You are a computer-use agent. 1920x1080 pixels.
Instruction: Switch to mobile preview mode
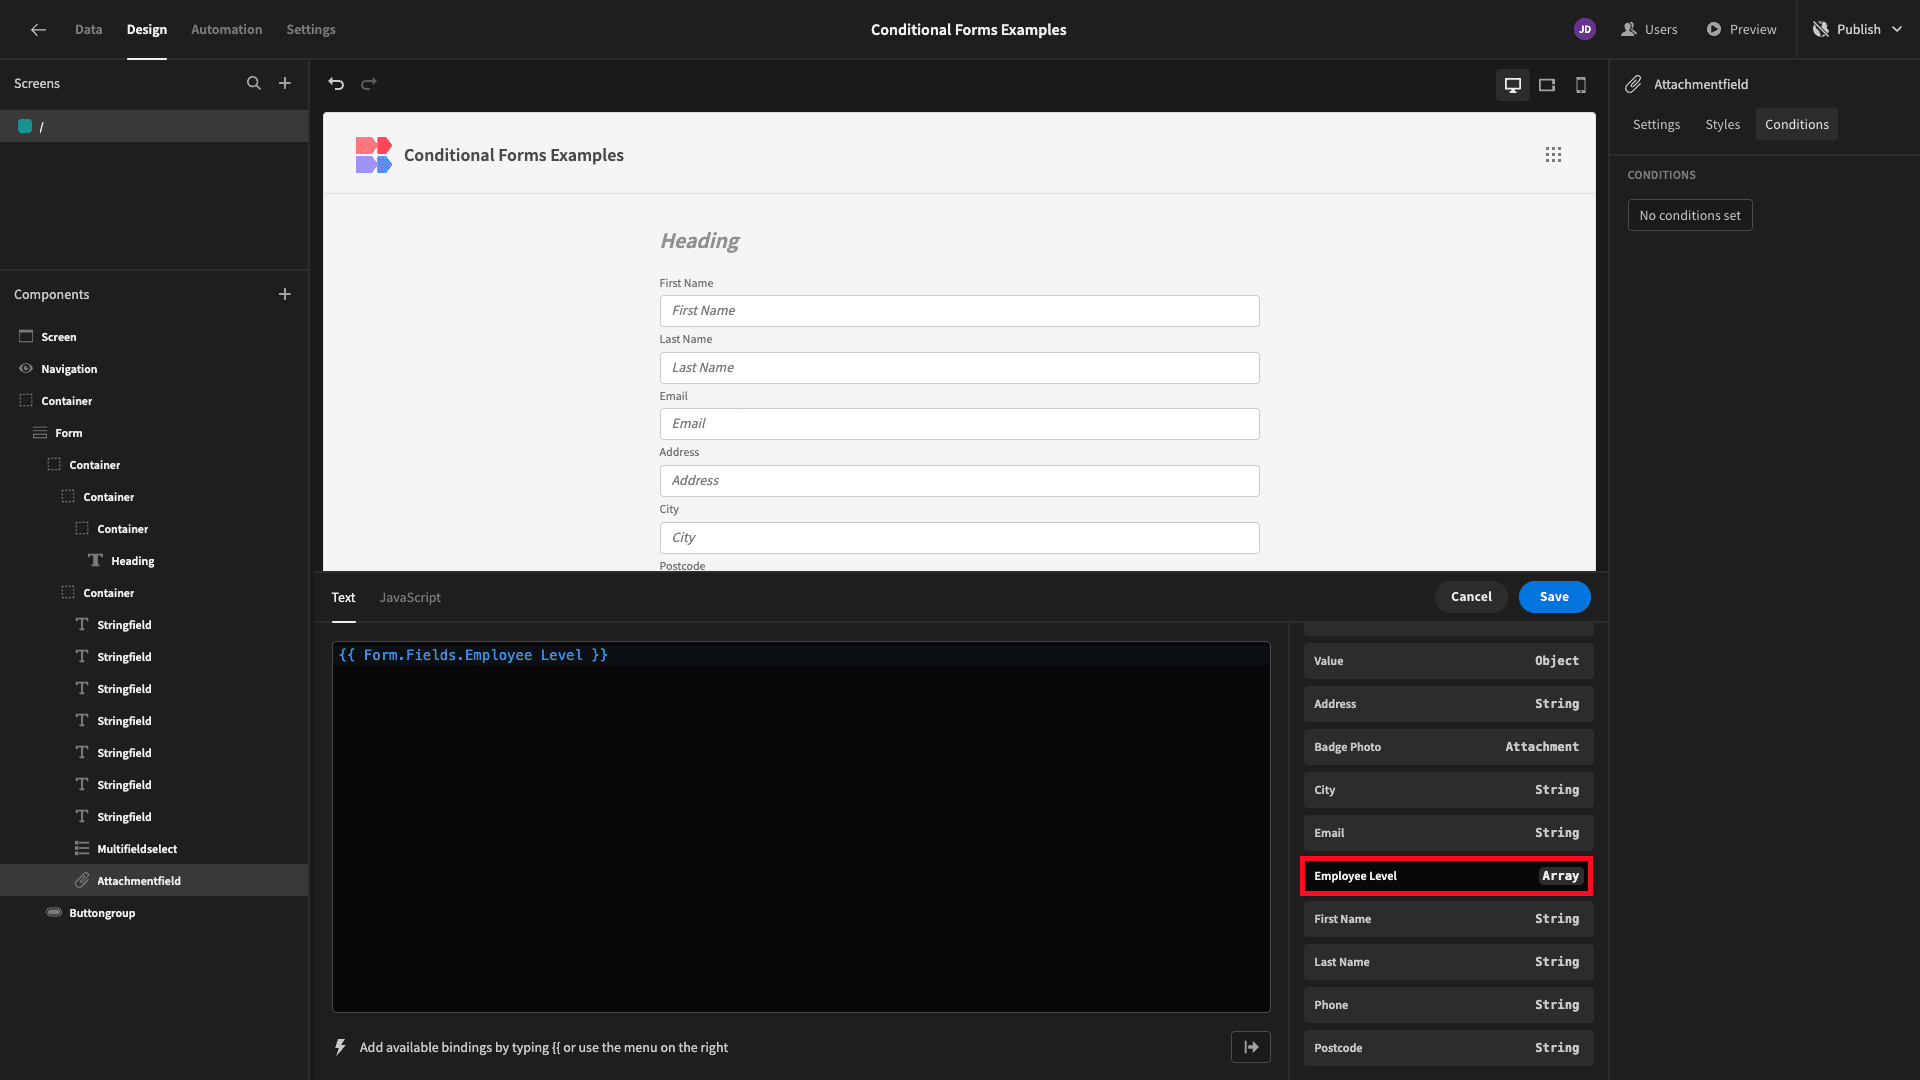tap(1581, 85)
